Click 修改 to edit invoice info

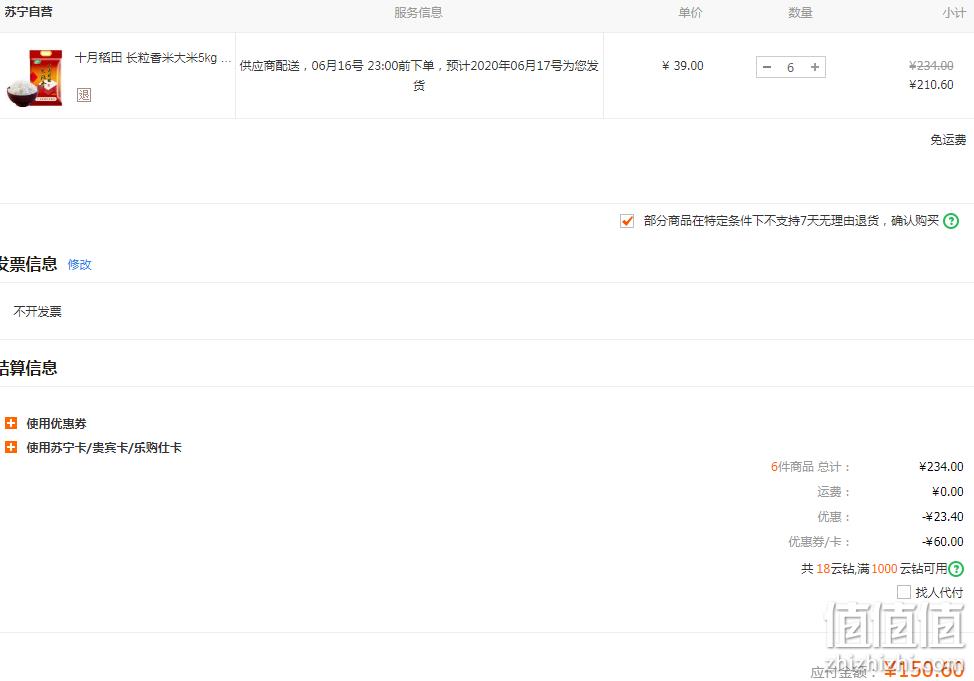point(80,265)
